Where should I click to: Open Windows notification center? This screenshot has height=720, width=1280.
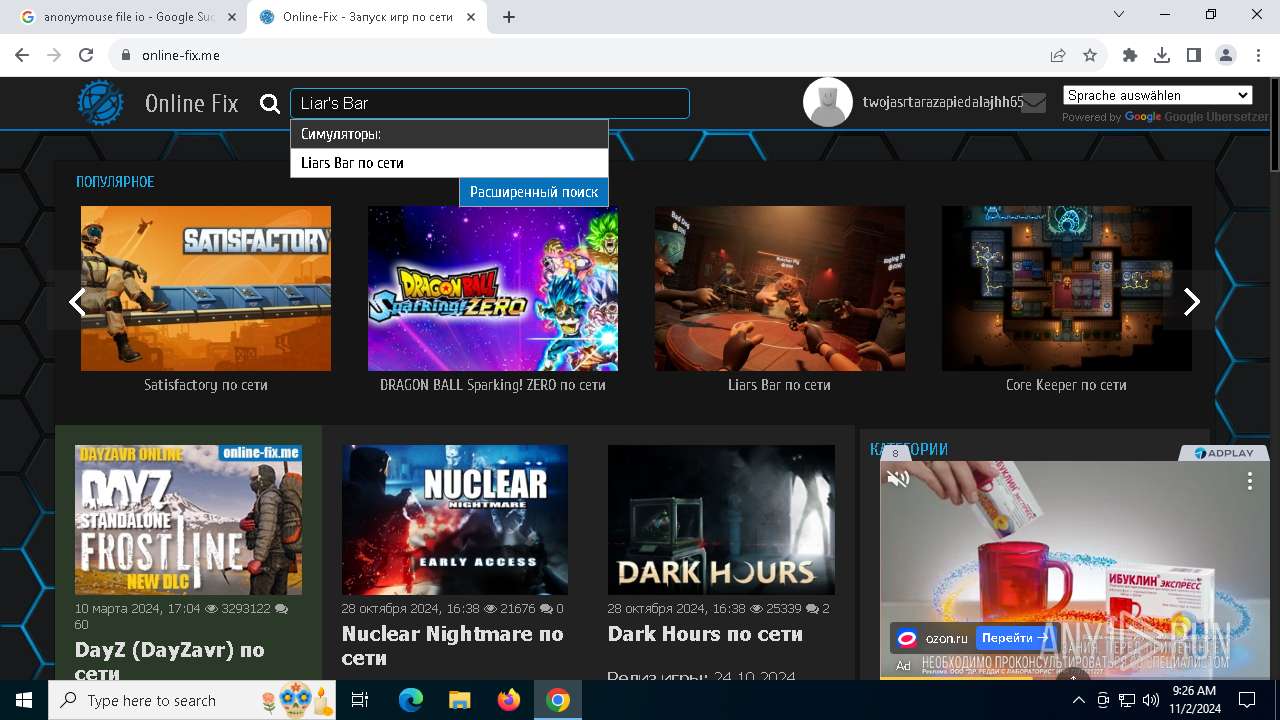(x=1247, y=700)
